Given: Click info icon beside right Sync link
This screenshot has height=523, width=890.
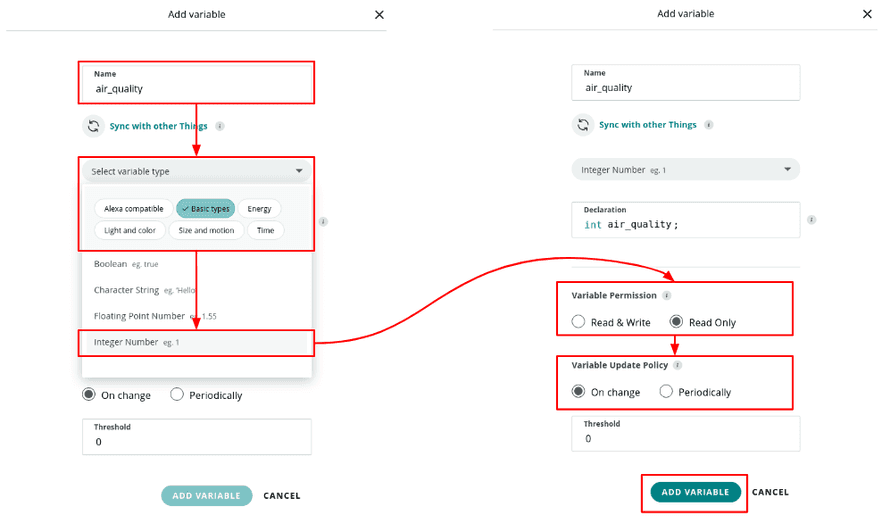Looking at the screenshot, I should point(709,125).
